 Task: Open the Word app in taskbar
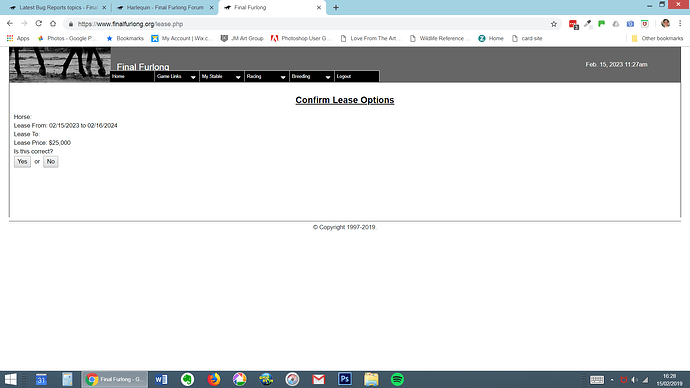pyautogui.click(x=161, y=379)
